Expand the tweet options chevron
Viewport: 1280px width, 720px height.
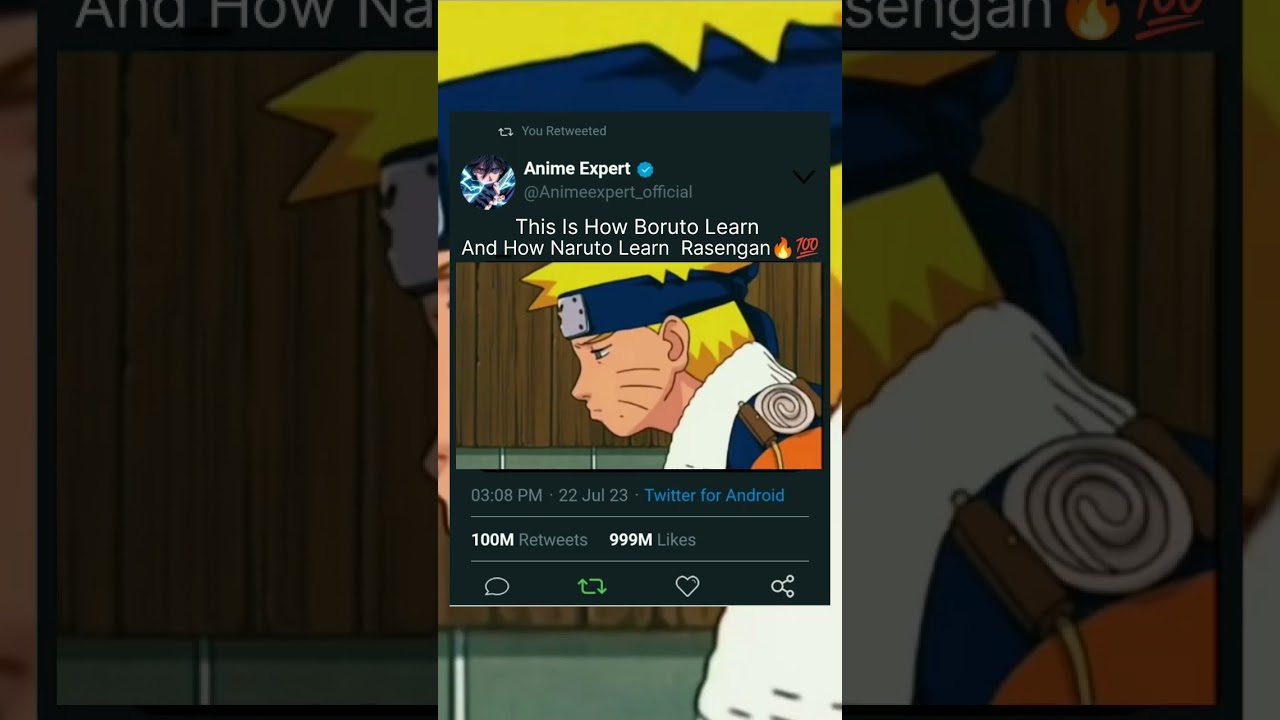pos(803,177)
